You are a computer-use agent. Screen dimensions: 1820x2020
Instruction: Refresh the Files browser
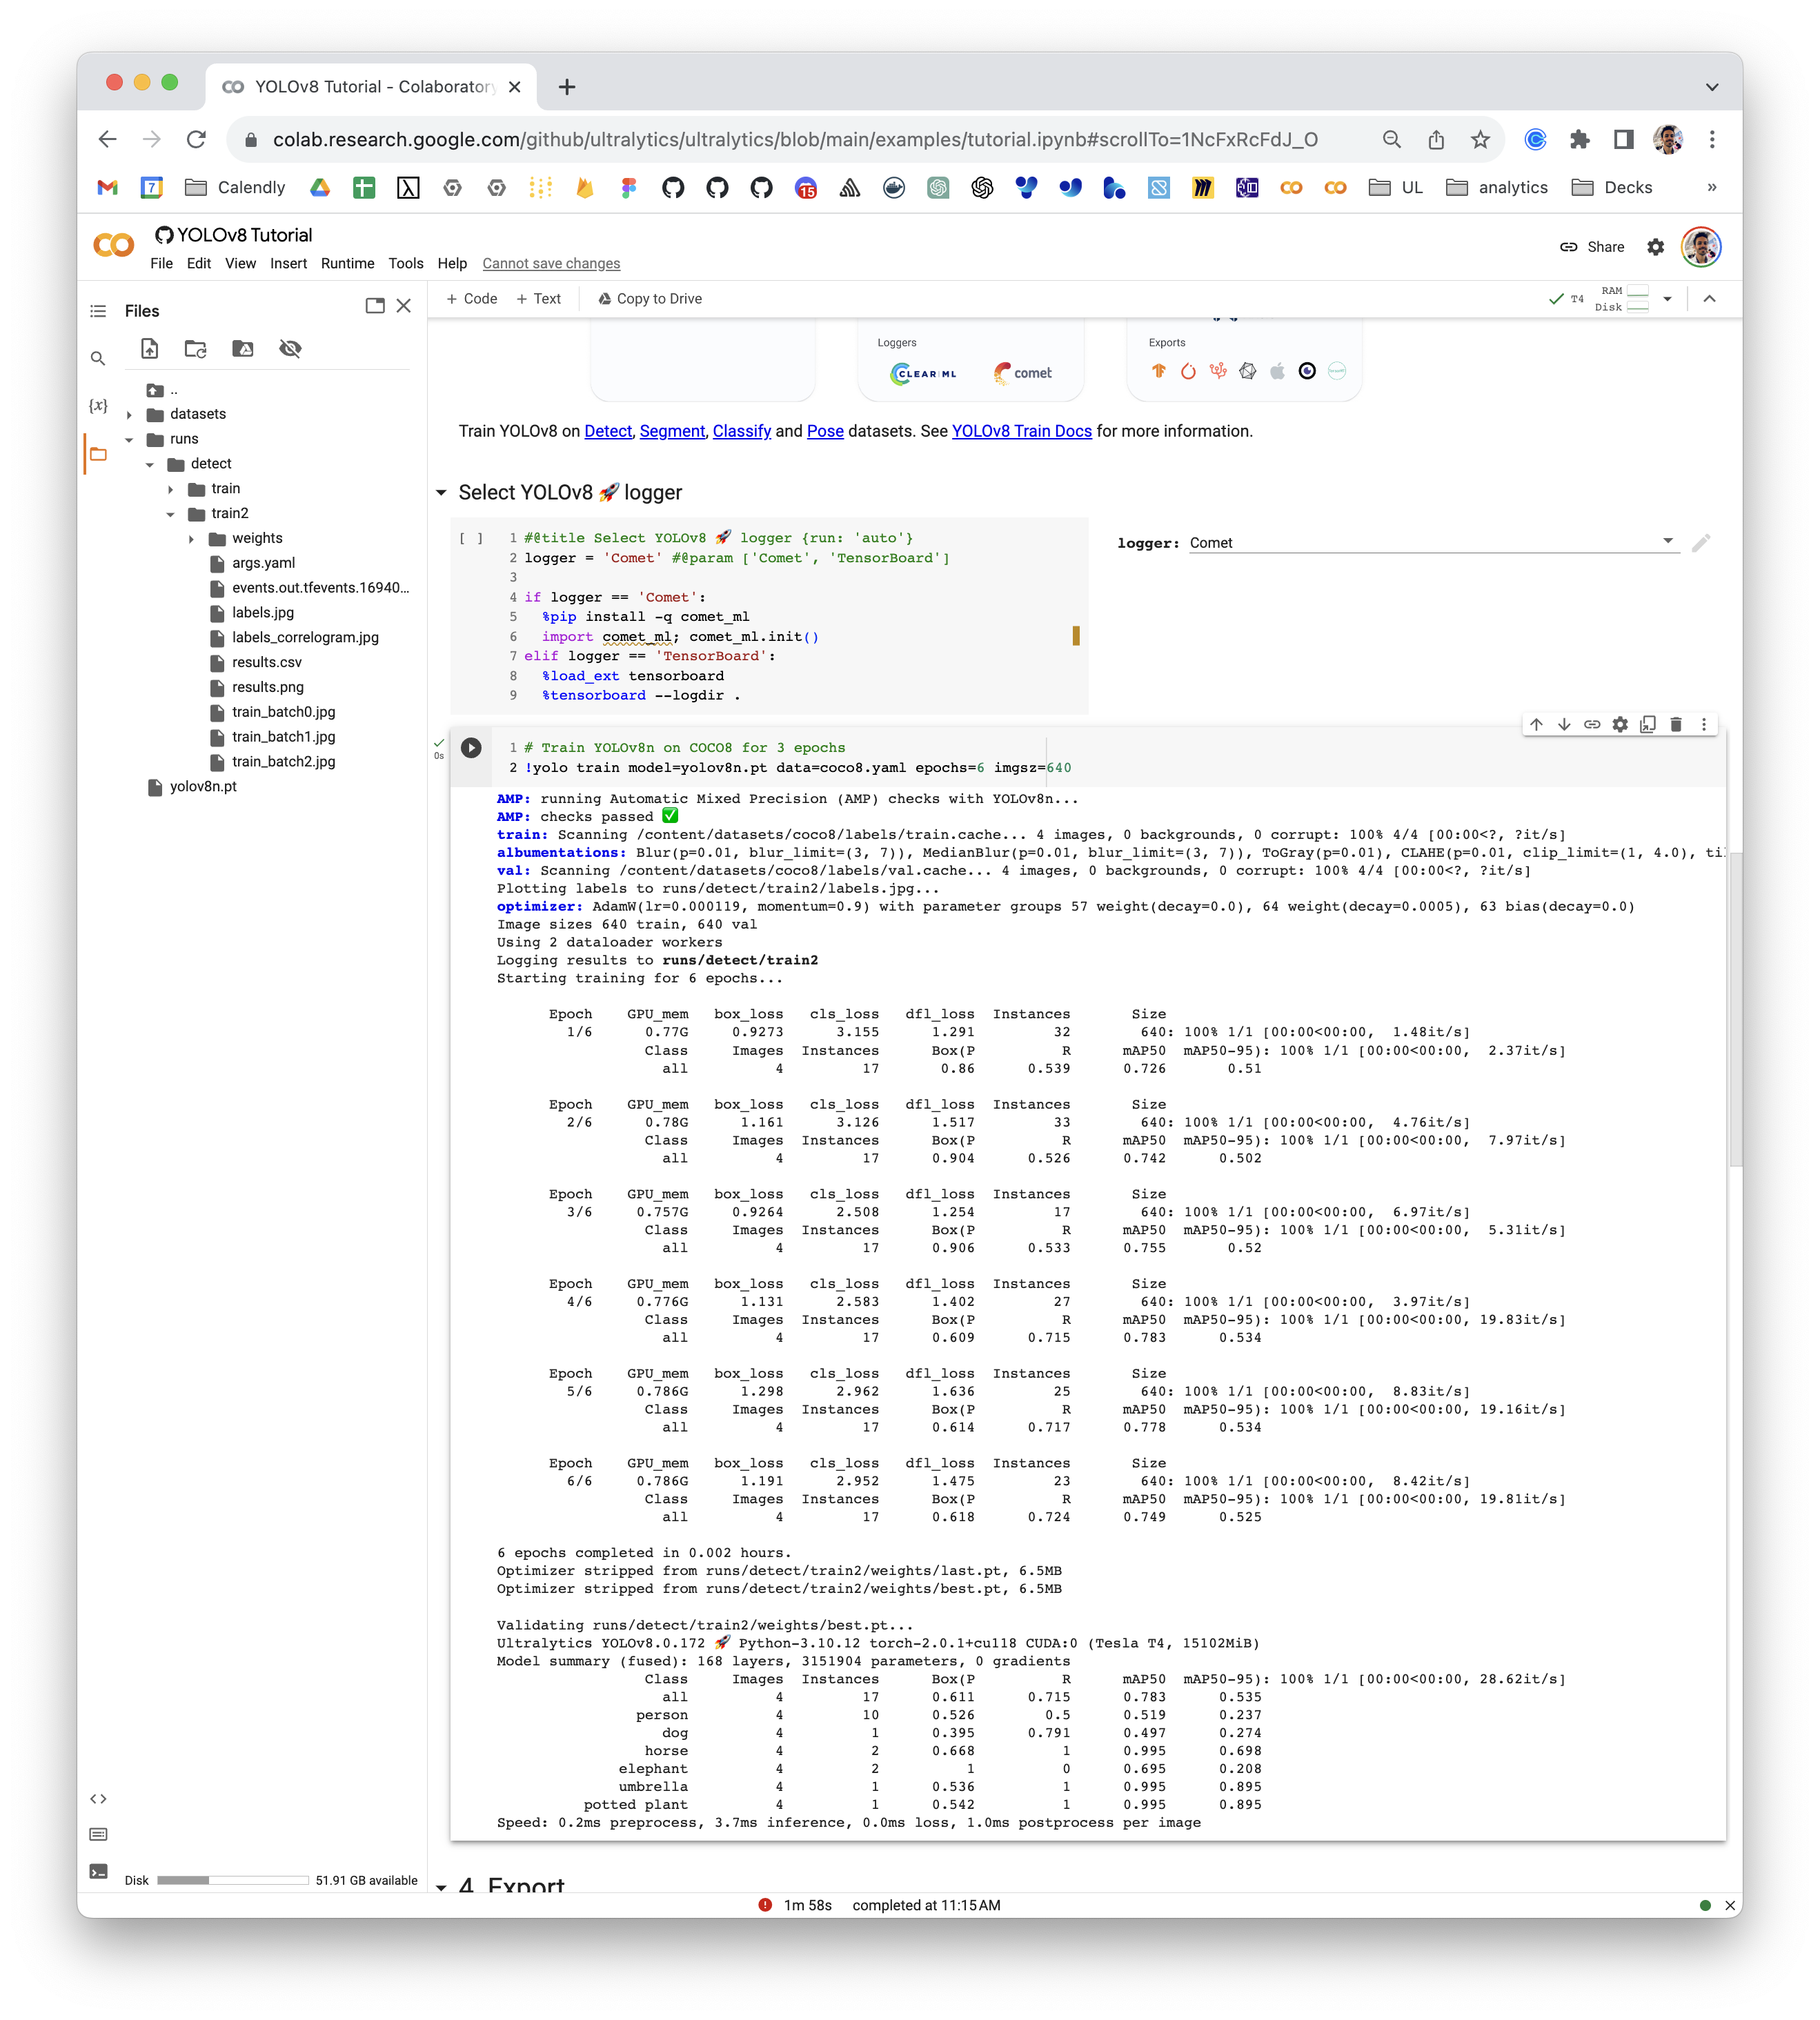195,349
